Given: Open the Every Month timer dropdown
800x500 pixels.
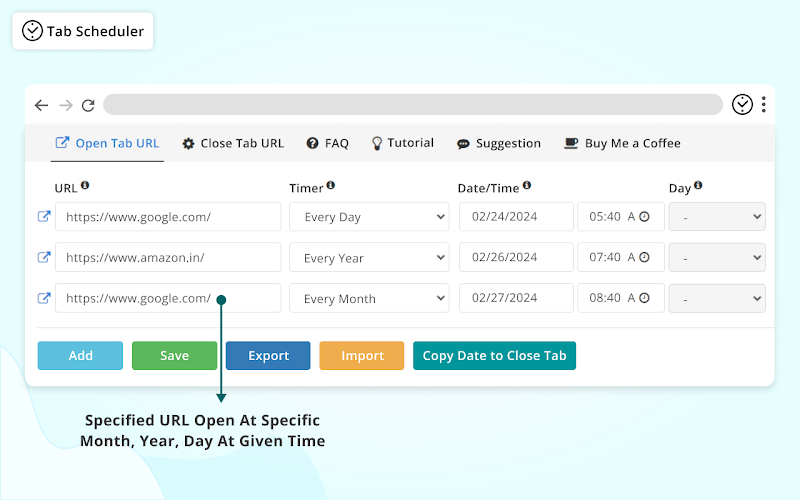Looking at the screenshot, I should [x=369, y=298].
